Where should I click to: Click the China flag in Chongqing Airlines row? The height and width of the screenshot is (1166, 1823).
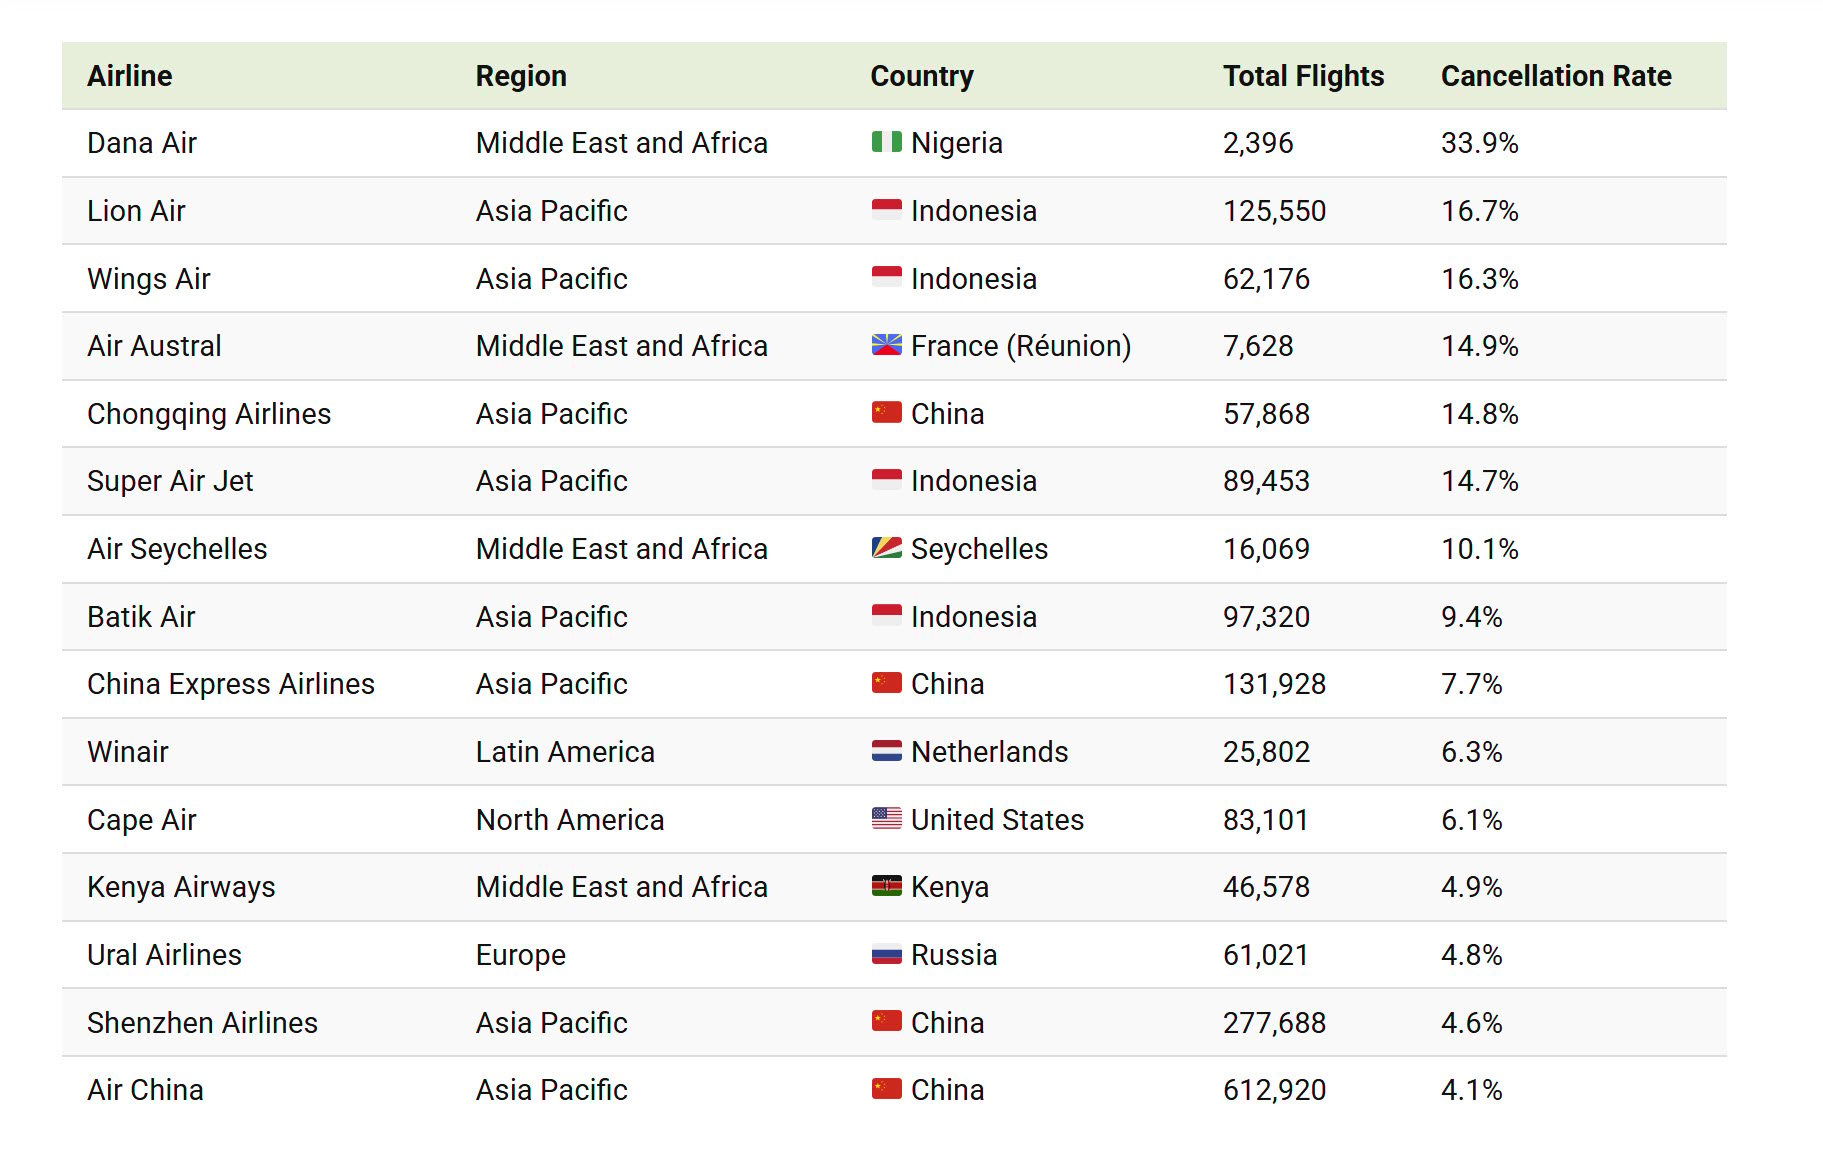point(886,413)
